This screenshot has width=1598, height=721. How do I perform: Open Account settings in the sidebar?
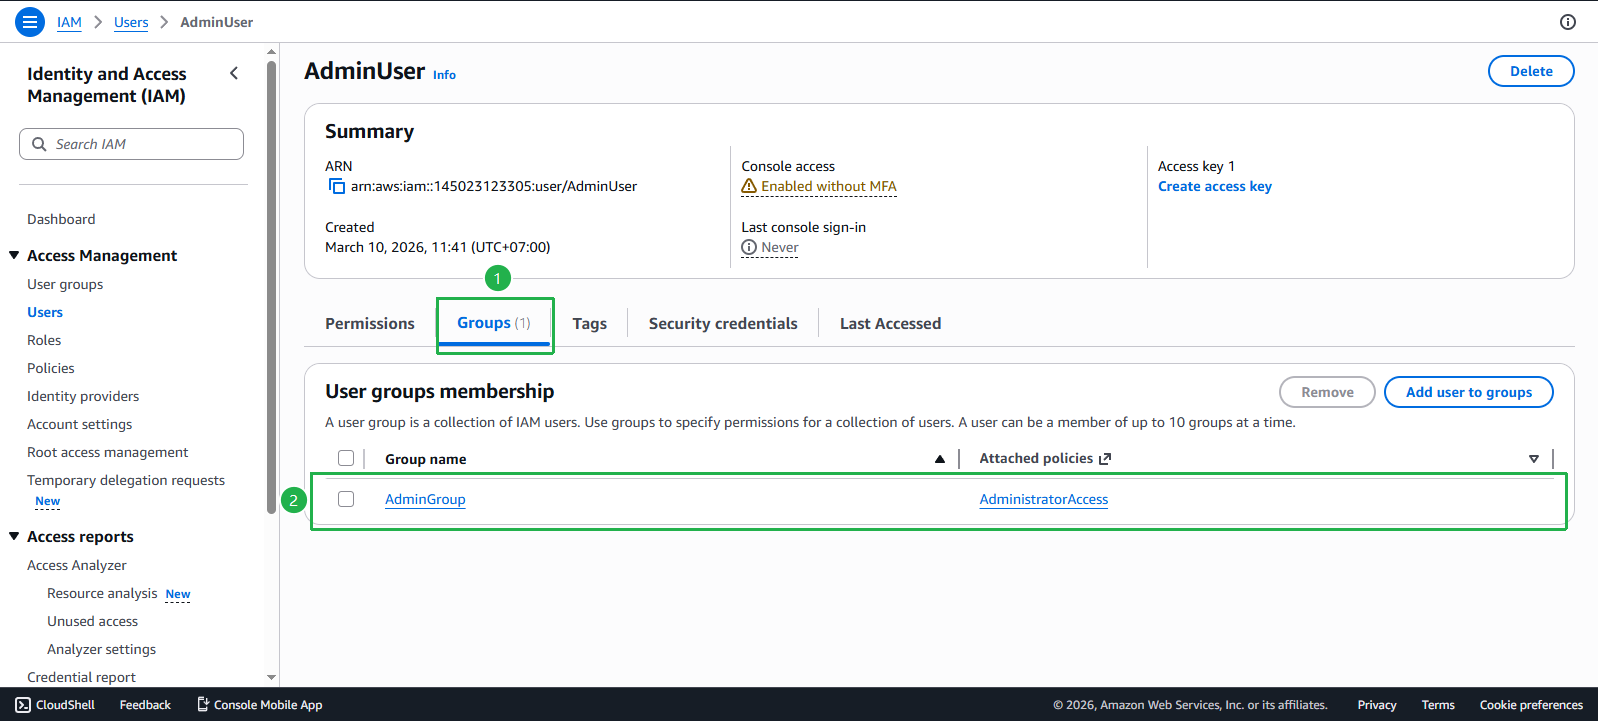pos(79,424)
